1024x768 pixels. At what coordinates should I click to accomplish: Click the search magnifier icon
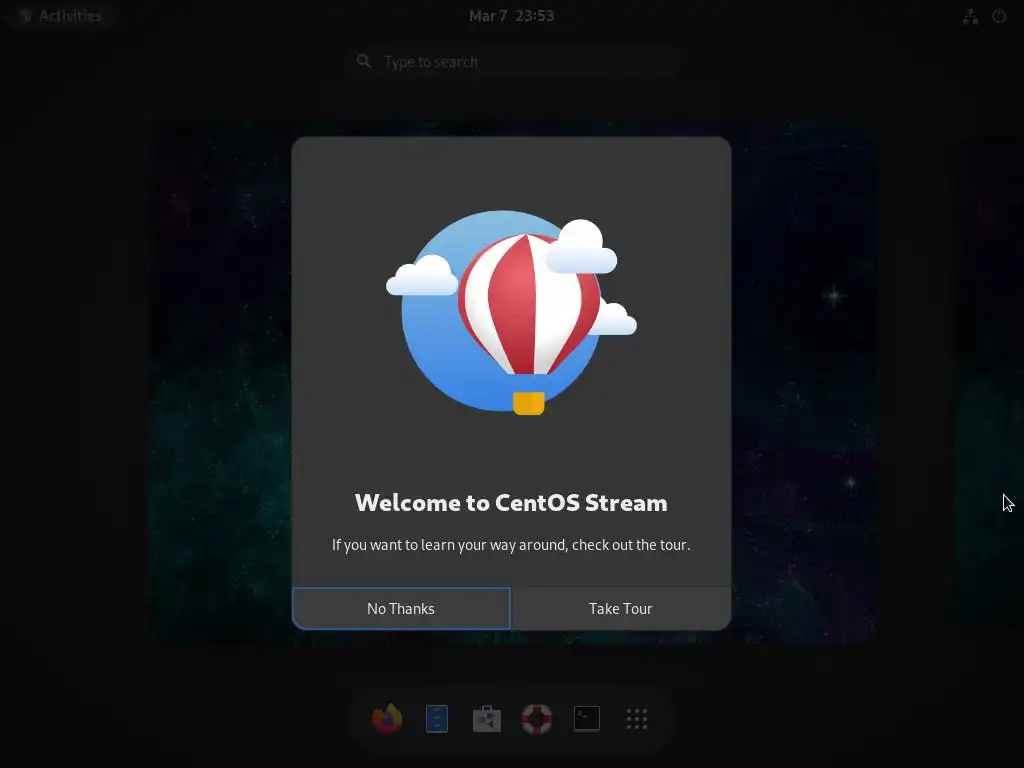[x=364, y=61]
